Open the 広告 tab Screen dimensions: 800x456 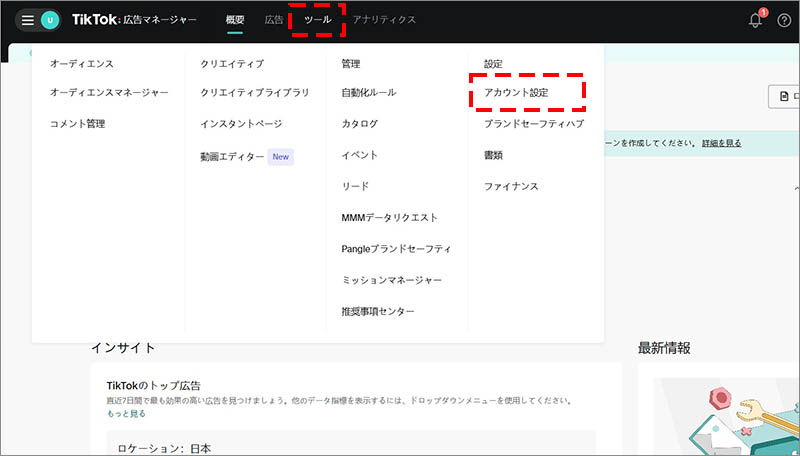pos(274,20)
